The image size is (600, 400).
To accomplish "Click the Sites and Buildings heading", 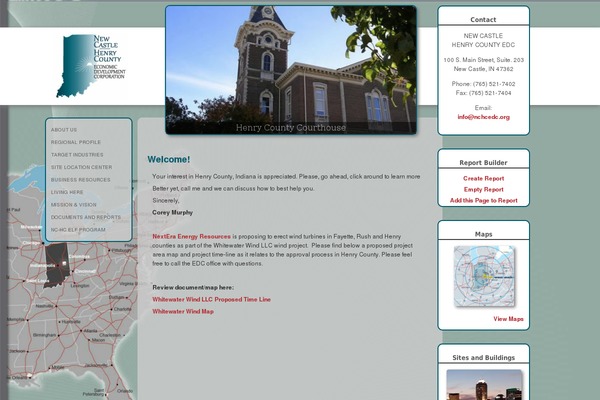I will click(x=483, y=358).
